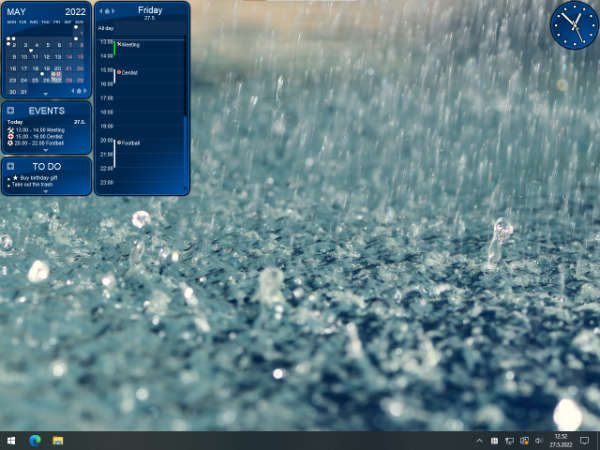Expand the calendar widget using bottom arrow
The image size is (600, 450).
(46, 94)
